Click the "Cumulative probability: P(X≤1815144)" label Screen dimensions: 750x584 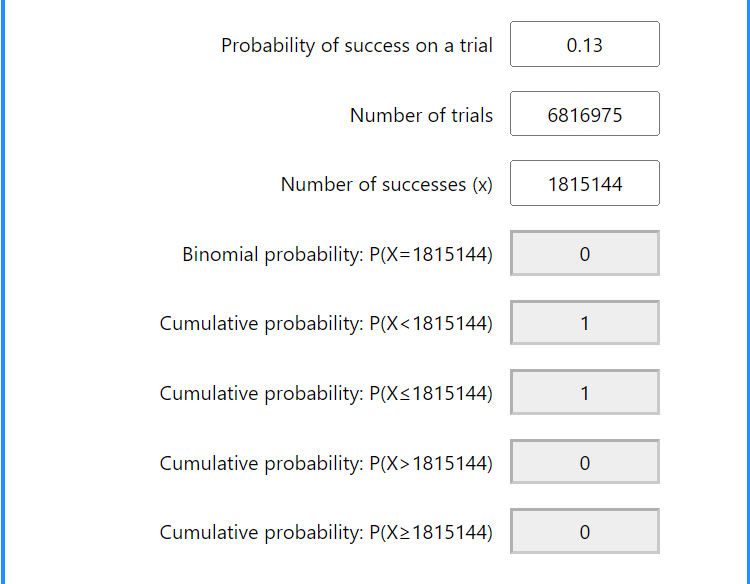pos(325,393)
